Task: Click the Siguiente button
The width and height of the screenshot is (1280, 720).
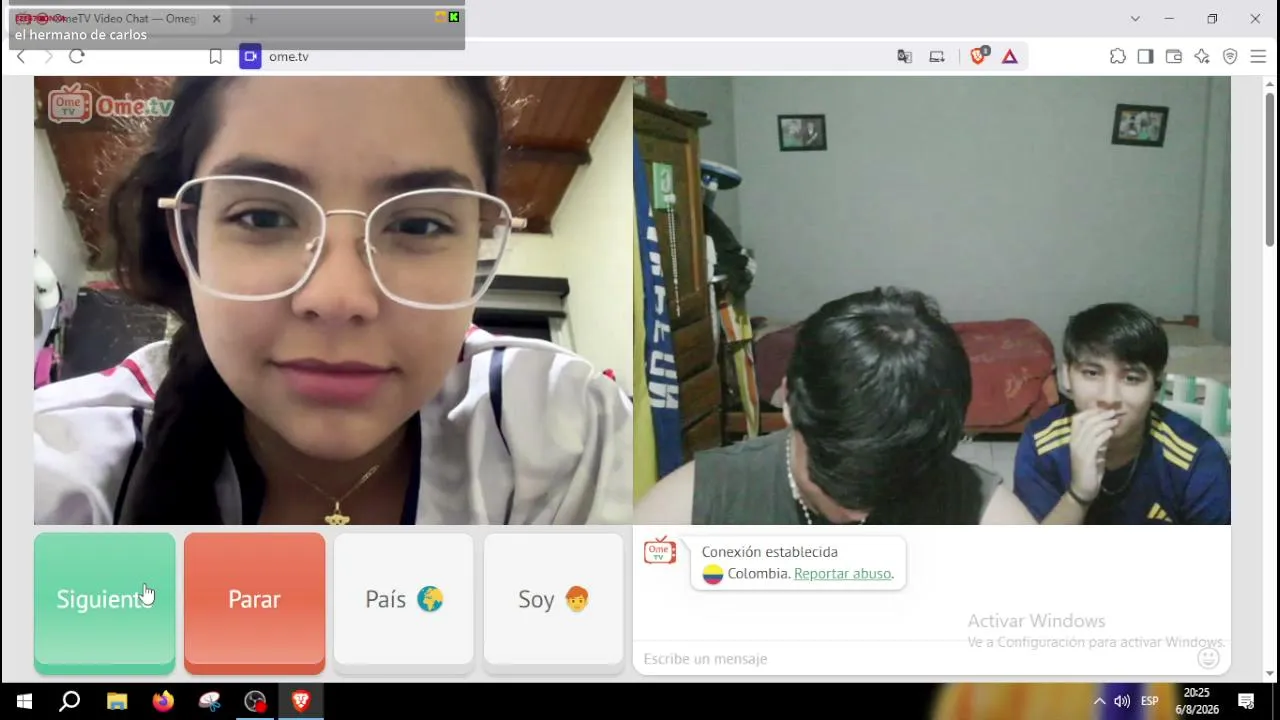Action: click(x=105, y=600)
